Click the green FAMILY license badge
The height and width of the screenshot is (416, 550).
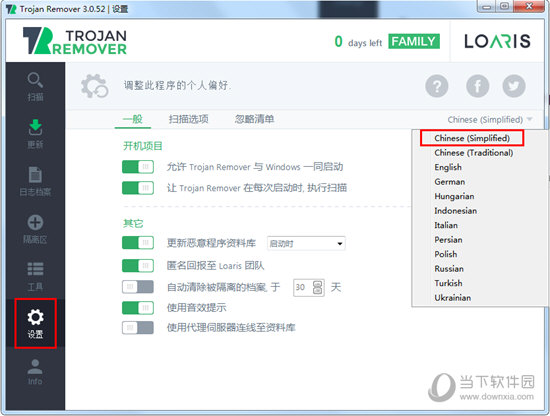414,41
